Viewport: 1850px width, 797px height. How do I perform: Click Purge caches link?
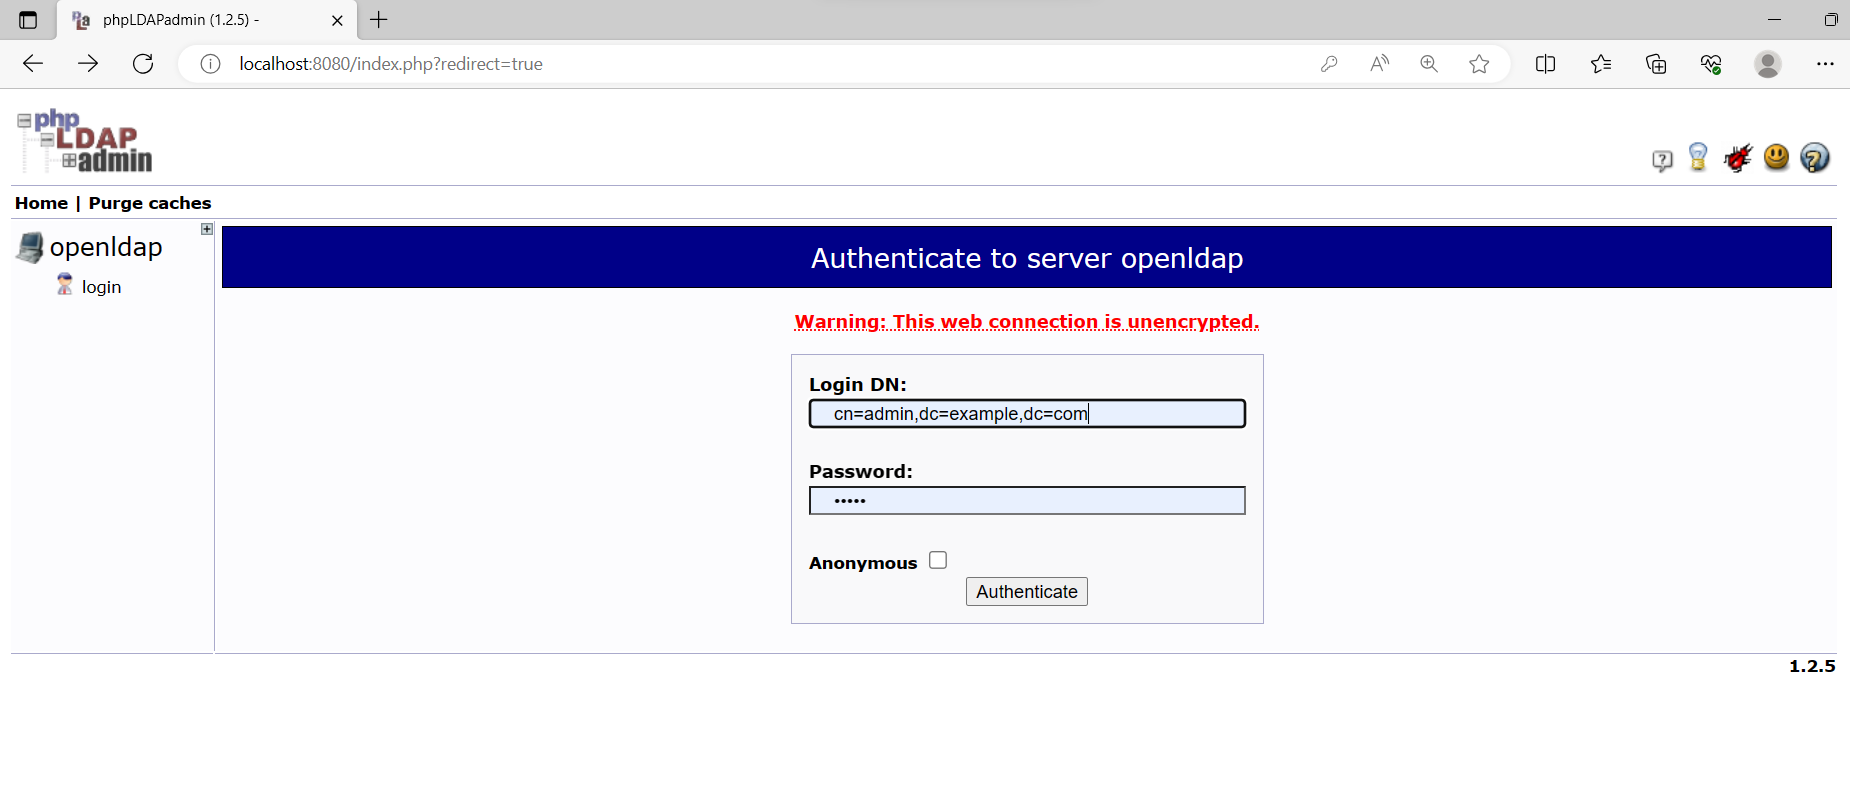[150, 203]
